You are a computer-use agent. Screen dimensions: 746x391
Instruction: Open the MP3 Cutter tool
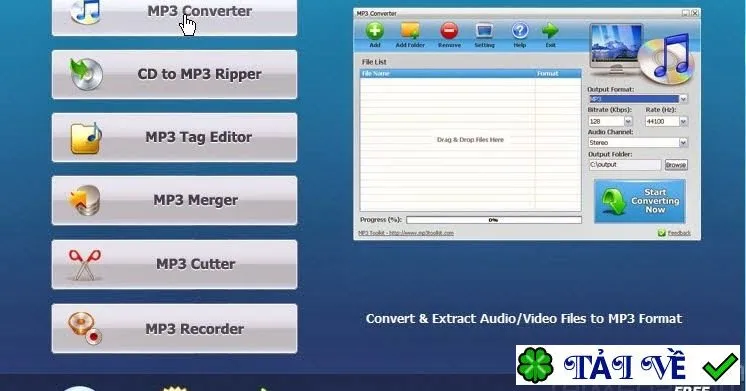coord(174,264)
